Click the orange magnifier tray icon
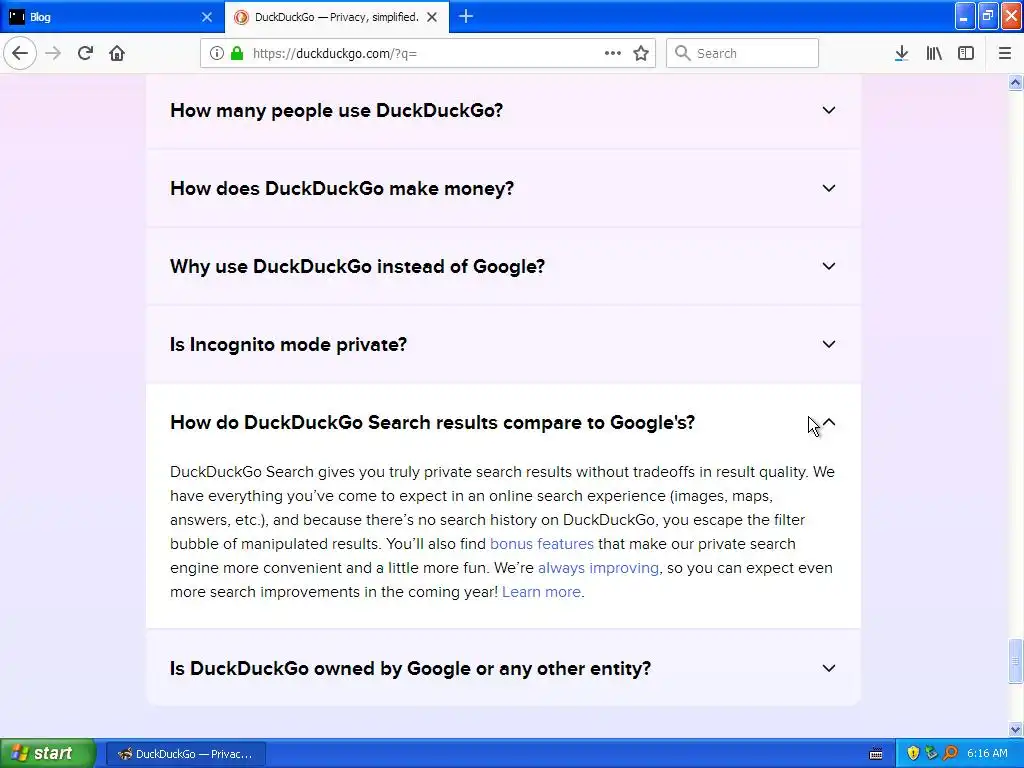This screenshot has width=1024, height=768. [950, 754]
